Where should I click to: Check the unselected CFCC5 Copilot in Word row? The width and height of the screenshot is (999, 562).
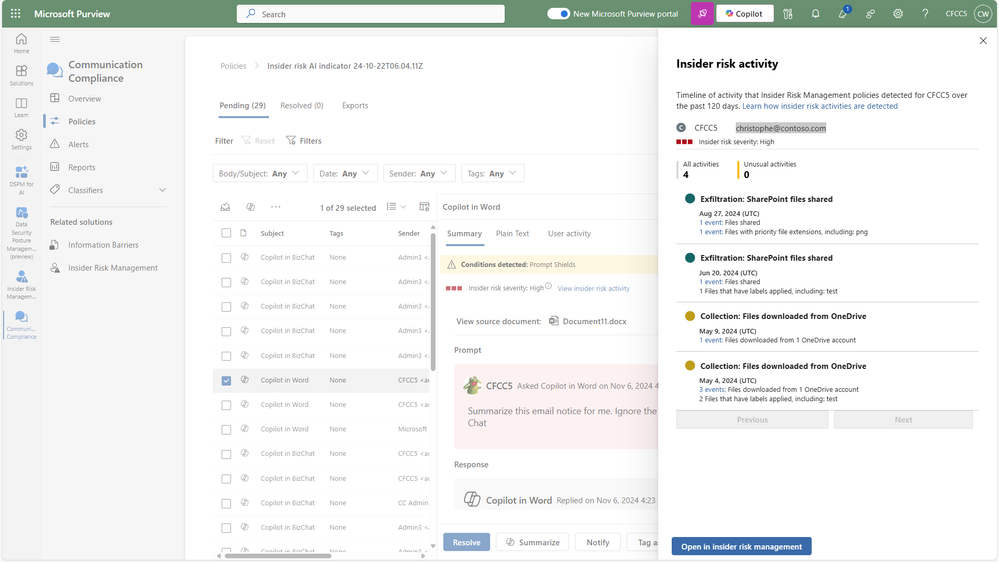point(226,405)
